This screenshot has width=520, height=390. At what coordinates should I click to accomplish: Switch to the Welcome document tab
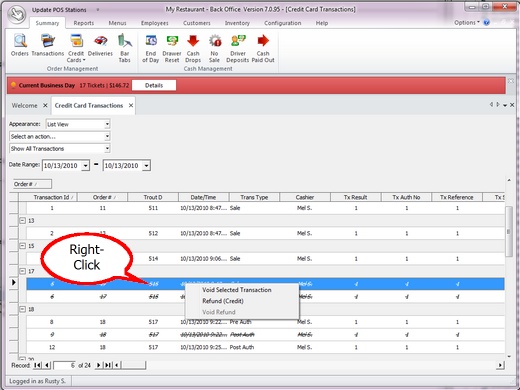tap(25, 105)
